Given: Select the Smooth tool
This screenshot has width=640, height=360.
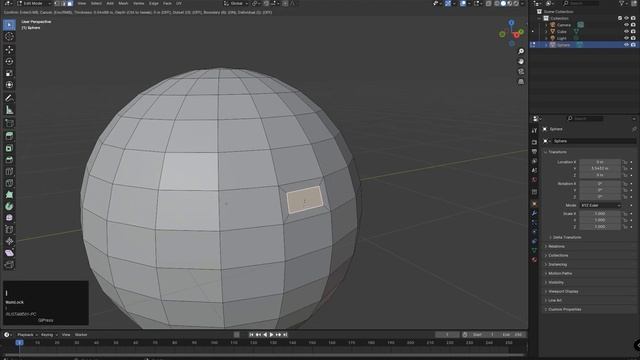Looking at the screenshot, I should coord(9,218).
